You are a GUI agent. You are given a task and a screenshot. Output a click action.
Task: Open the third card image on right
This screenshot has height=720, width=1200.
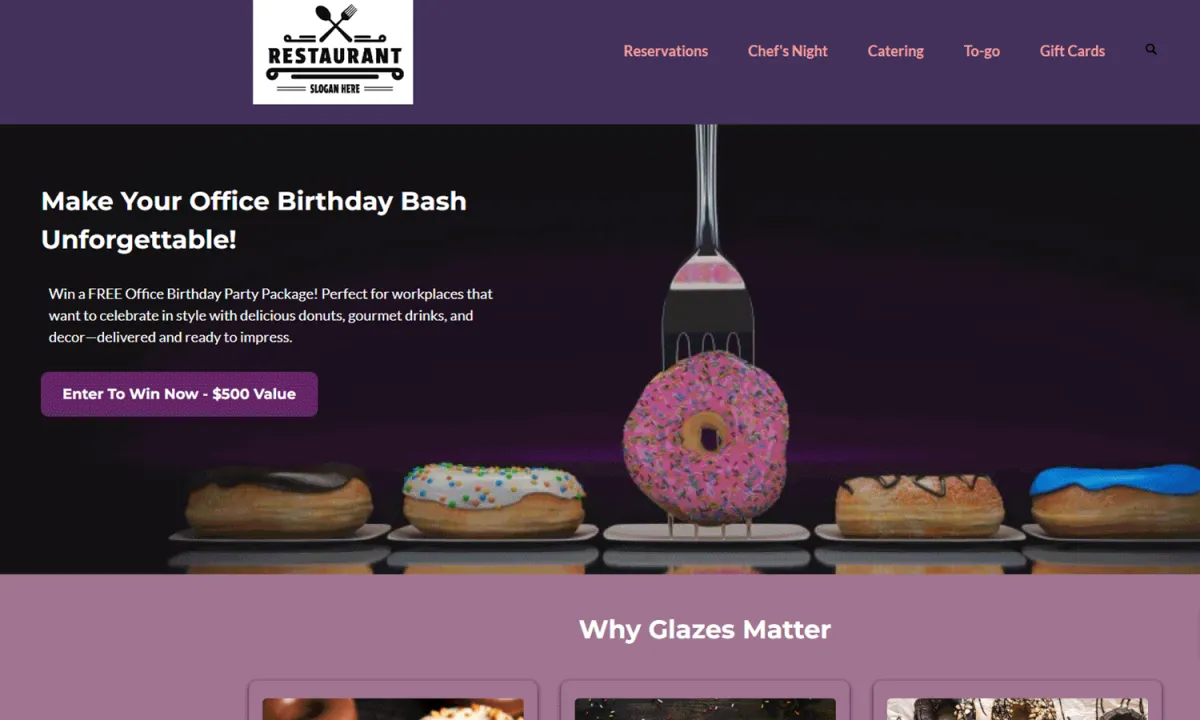[x=1018, y=708]
